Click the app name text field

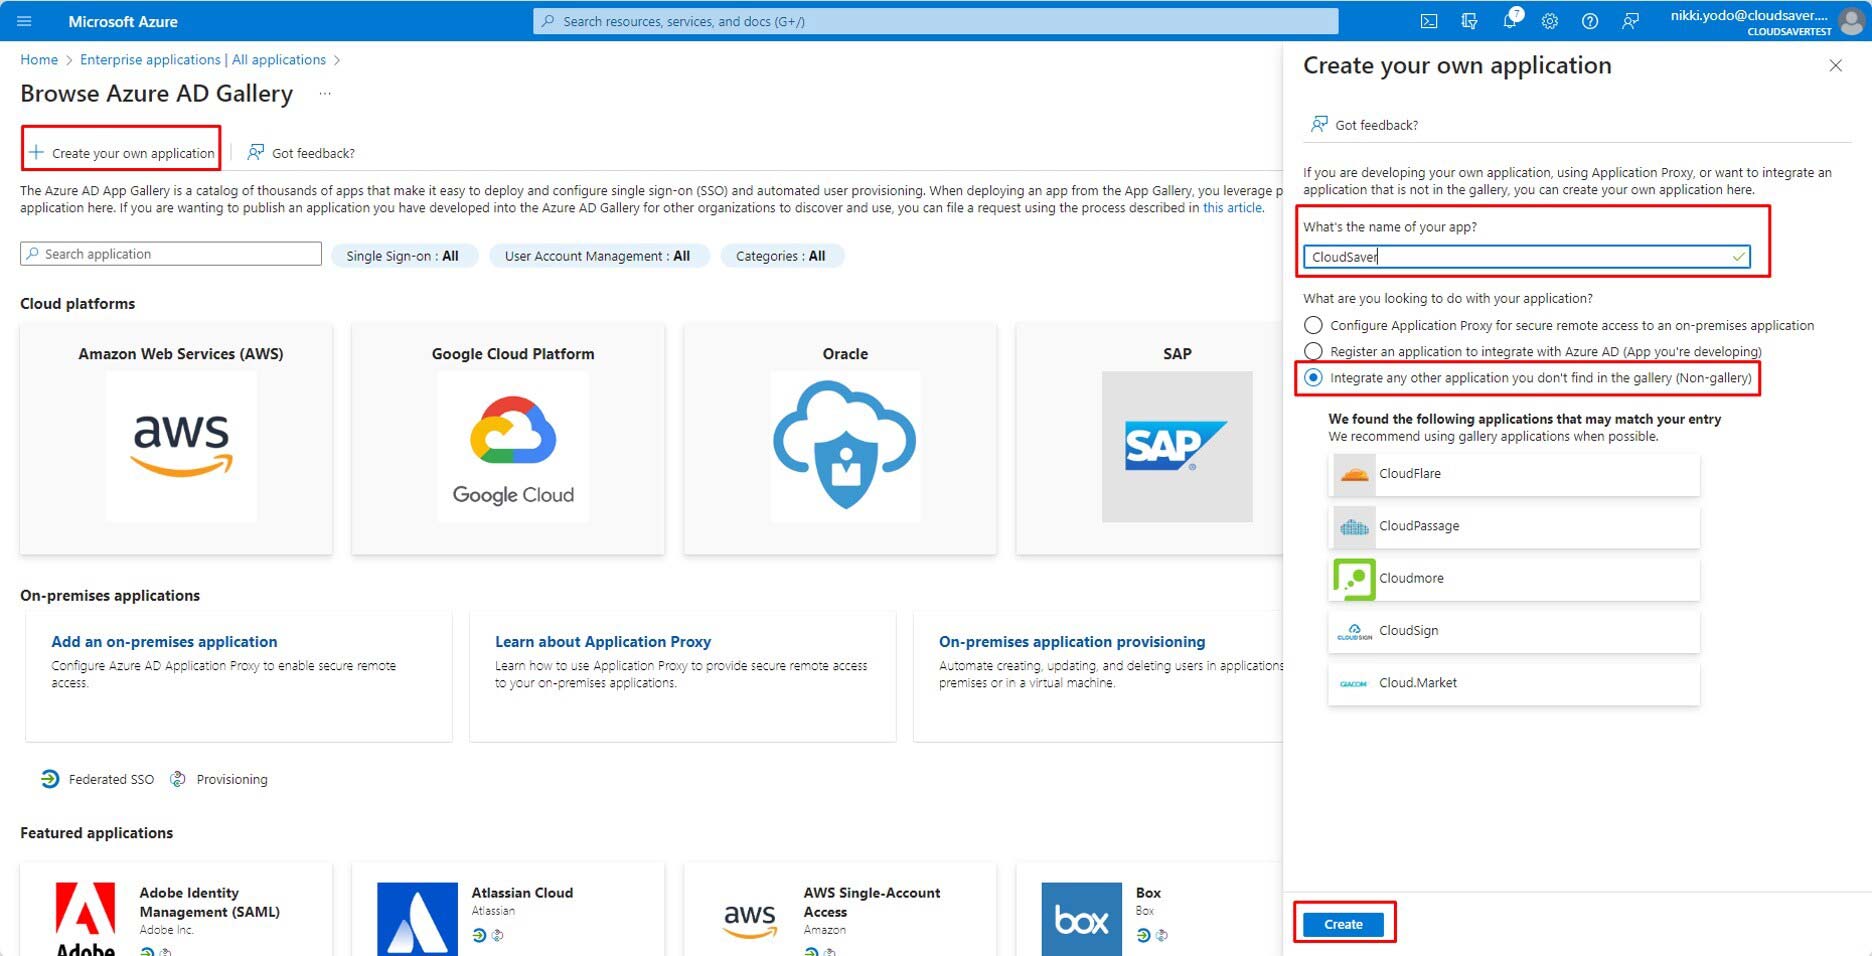pos(1518,257)
